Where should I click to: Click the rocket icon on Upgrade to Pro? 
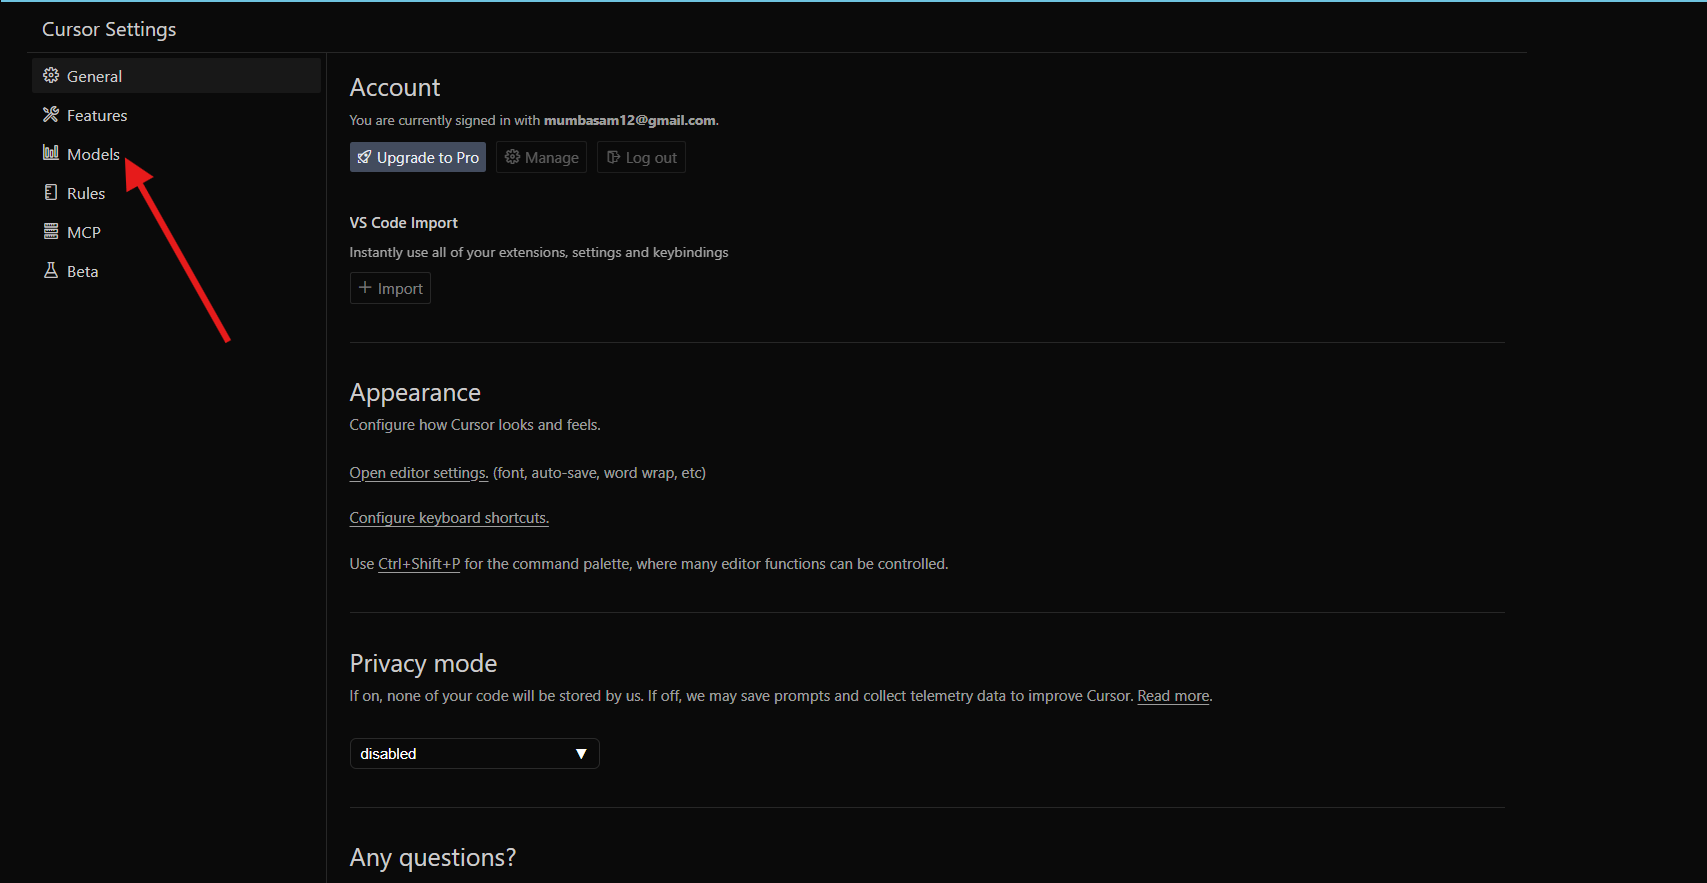364,157
